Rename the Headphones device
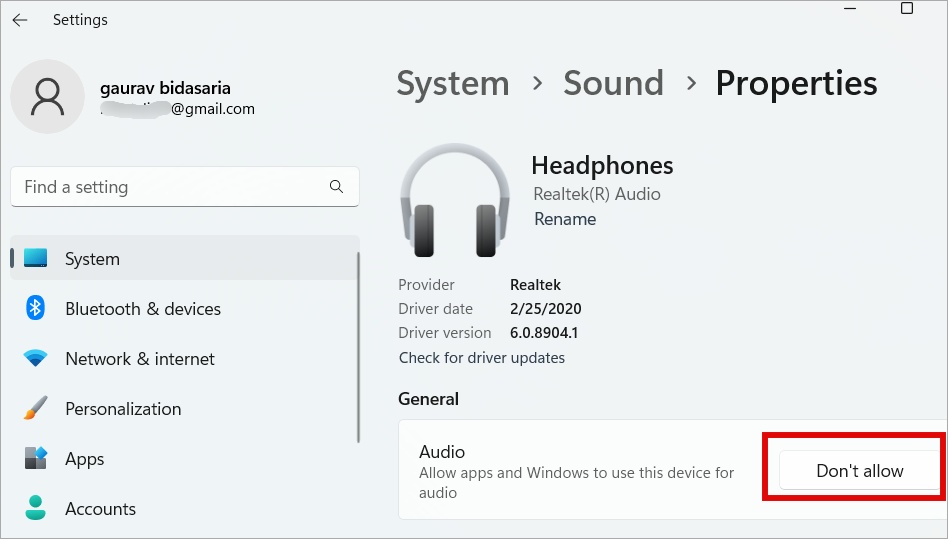The width and height of the screenshot is (948, 539). (x=565, y=219)
